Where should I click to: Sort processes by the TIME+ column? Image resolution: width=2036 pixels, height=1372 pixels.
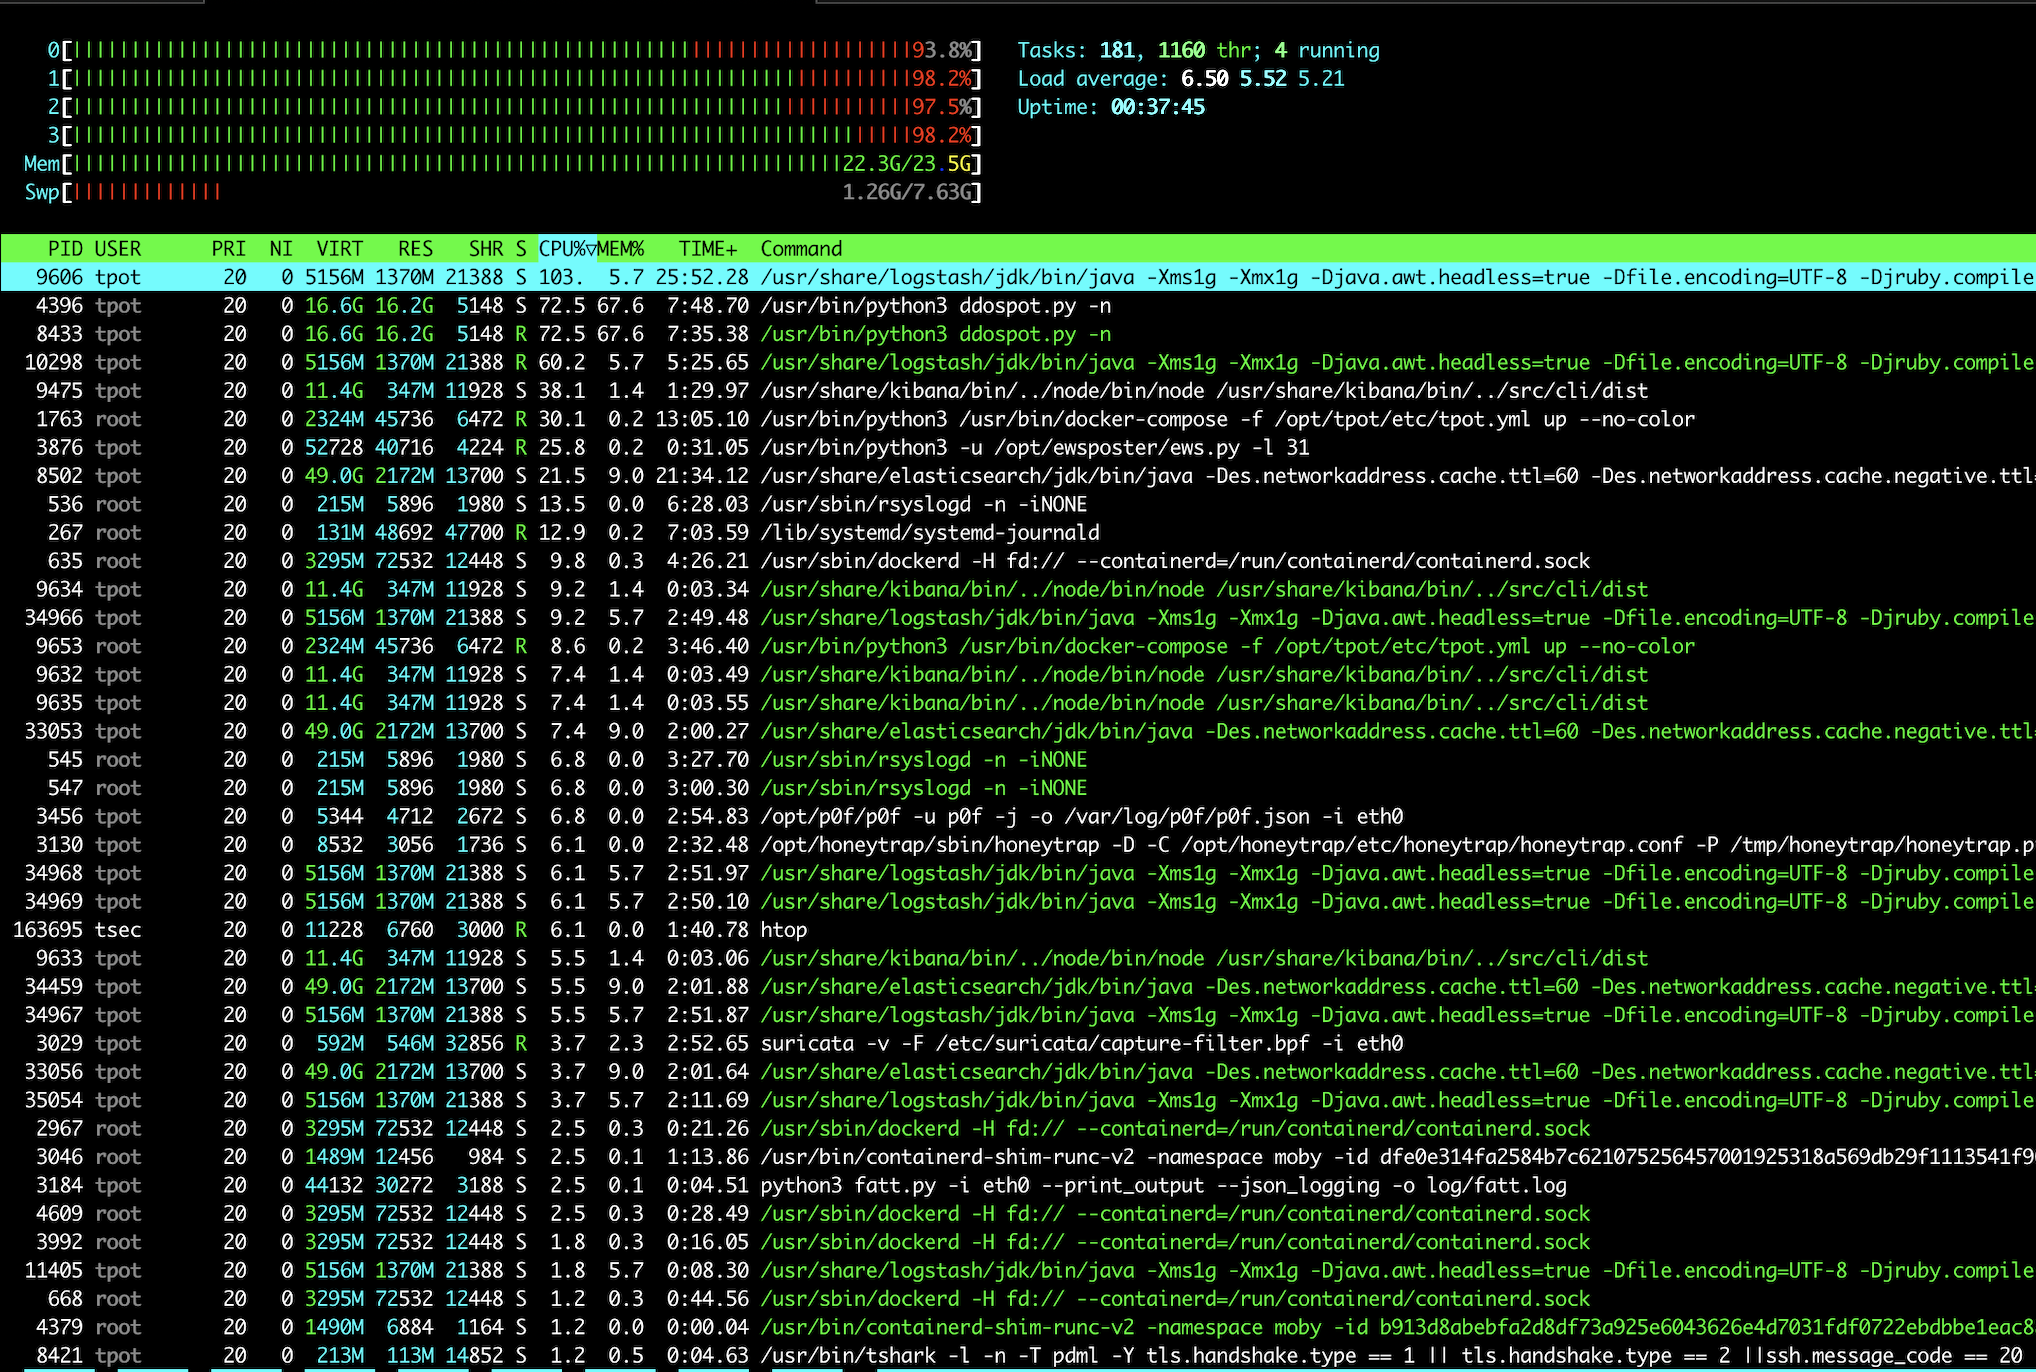(x=707, y=248)
